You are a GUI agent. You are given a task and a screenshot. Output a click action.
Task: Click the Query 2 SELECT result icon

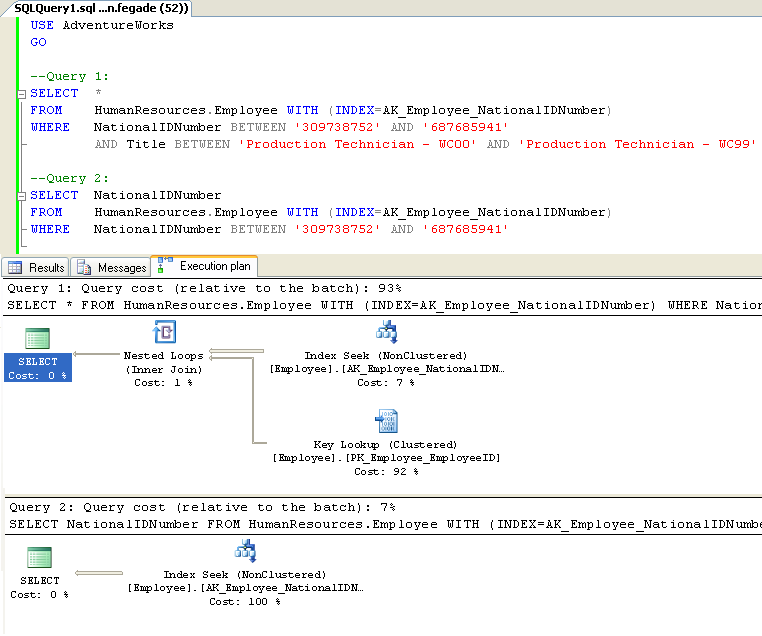[x=39, y=557]
